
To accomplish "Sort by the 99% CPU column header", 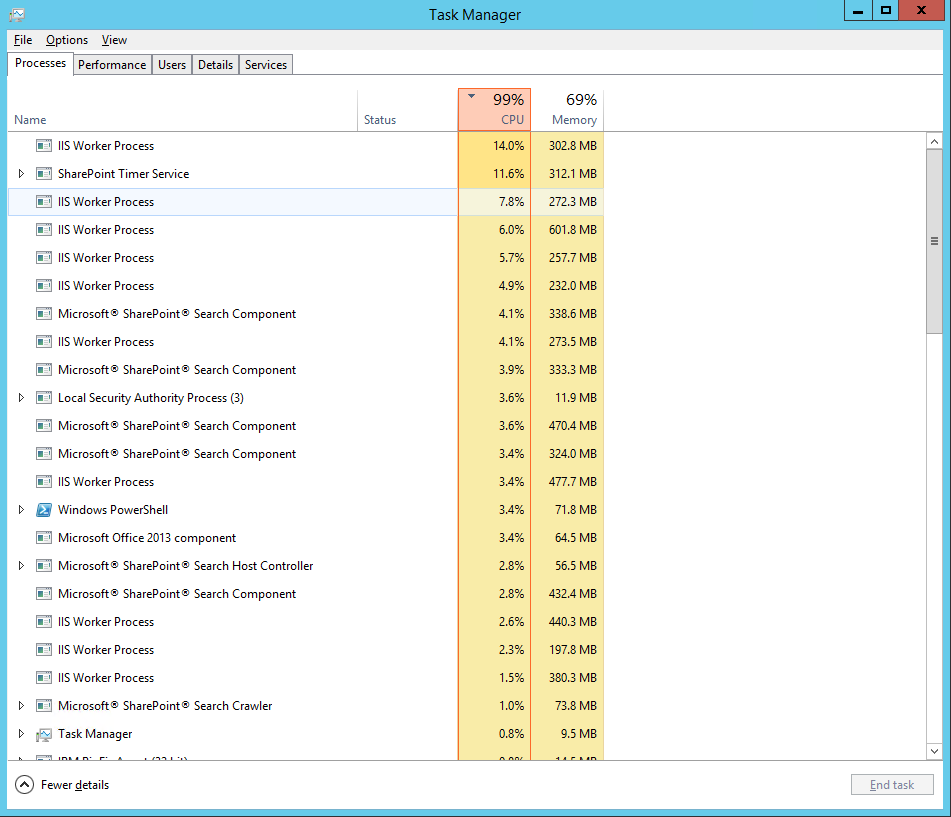I will (x=494, y=110).
